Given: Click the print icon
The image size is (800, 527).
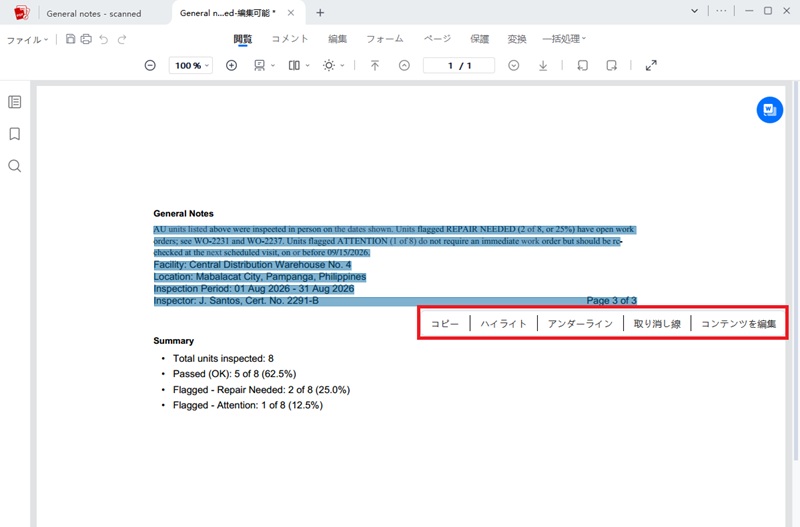Looking at the screenshot, I should 86,39.
